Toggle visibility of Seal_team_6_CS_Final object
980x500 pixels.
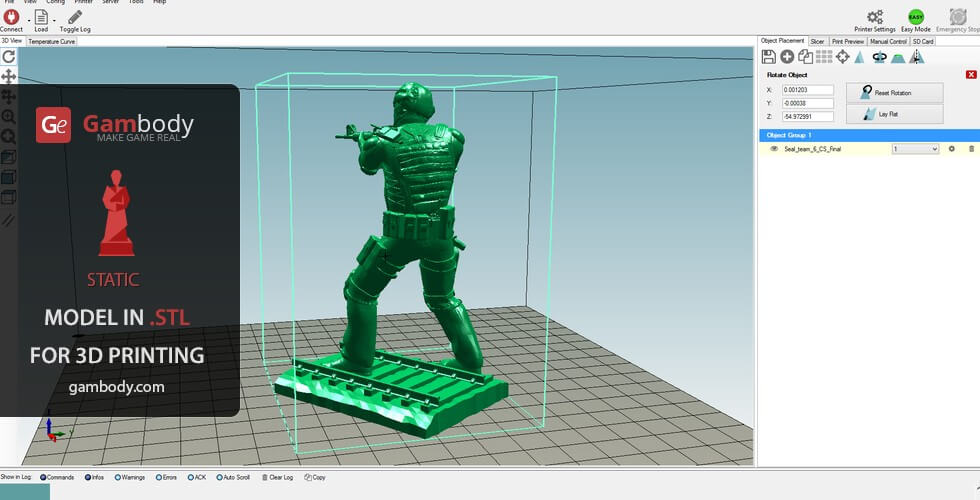point(774,149)
